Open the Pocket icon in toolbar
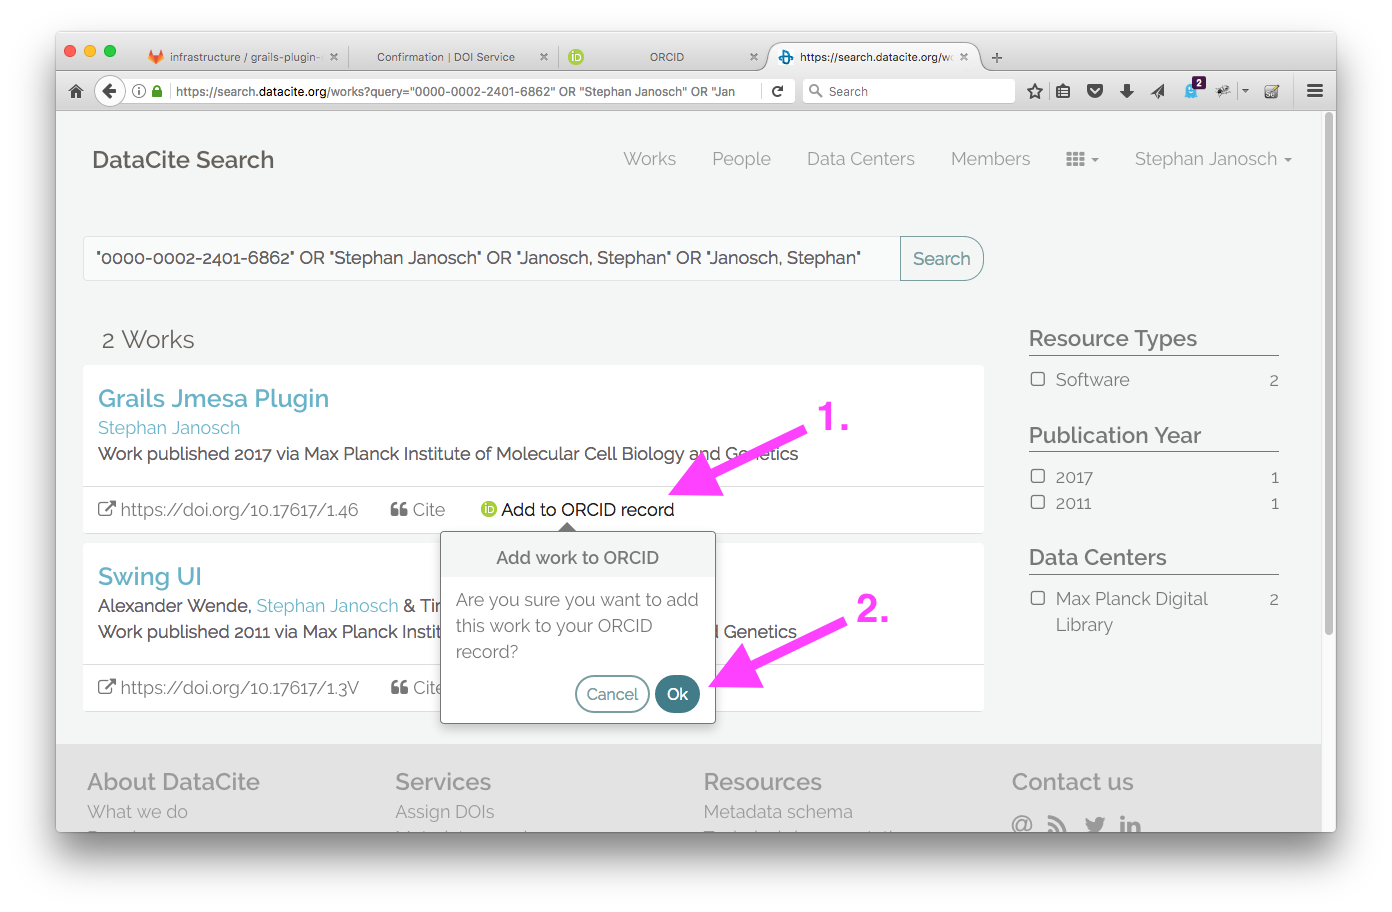The height and width of the screenshot is (912, 1392). tap(1095, 91)
